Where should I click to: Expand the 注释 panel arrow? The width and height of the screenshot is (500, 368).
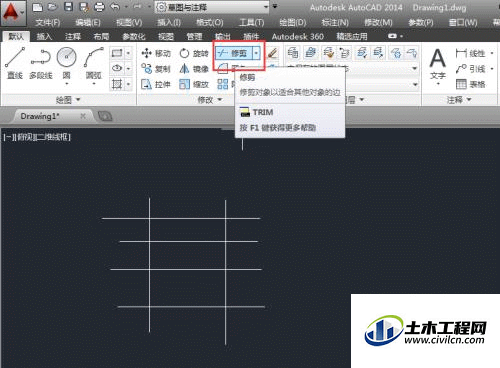tap(469, 99)
